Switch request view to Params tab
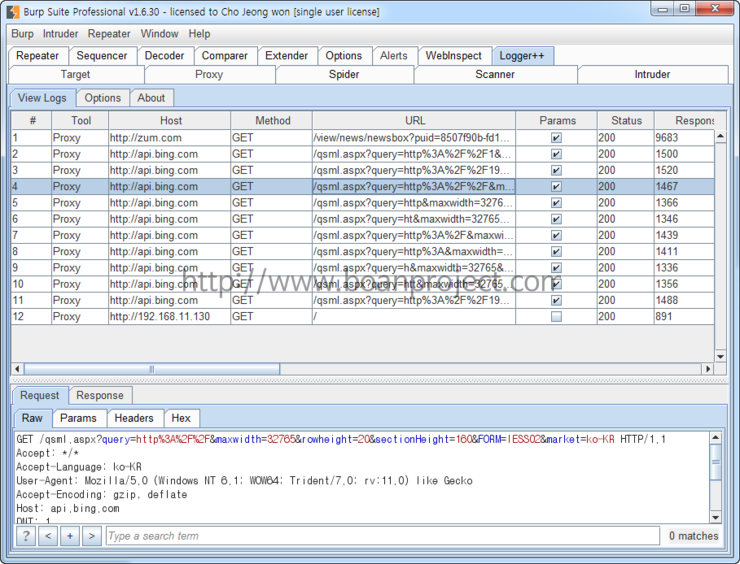The width and height of the screenshot is (740, 564). click(x=78, y=418)
